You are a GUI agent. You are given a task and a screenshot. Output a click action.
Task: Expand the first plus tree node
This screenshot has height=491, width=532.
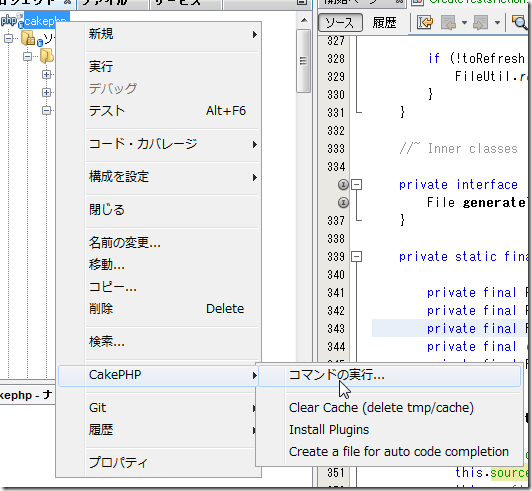click(46, 74)
